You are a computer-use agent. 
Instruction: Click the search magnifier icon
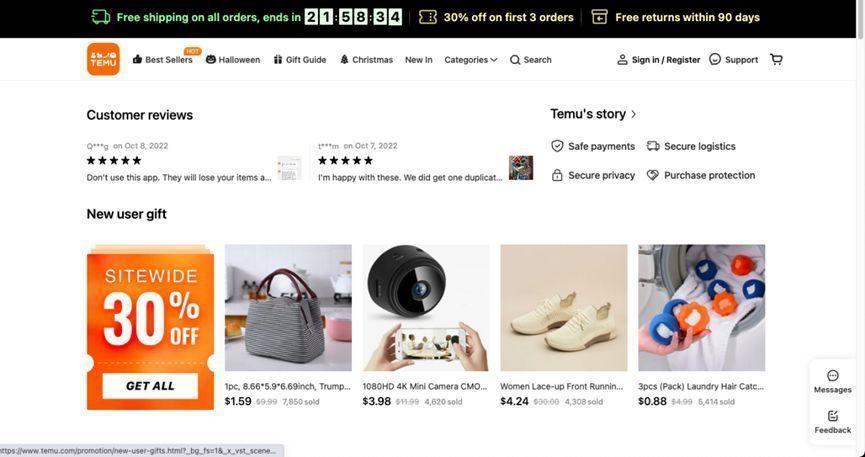click(515, 60)
